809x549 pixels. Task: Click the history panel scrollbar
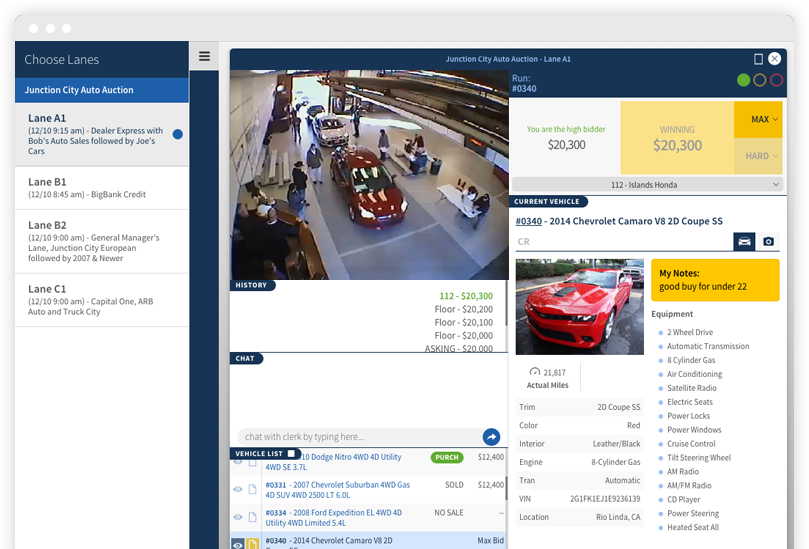point(506,303)
